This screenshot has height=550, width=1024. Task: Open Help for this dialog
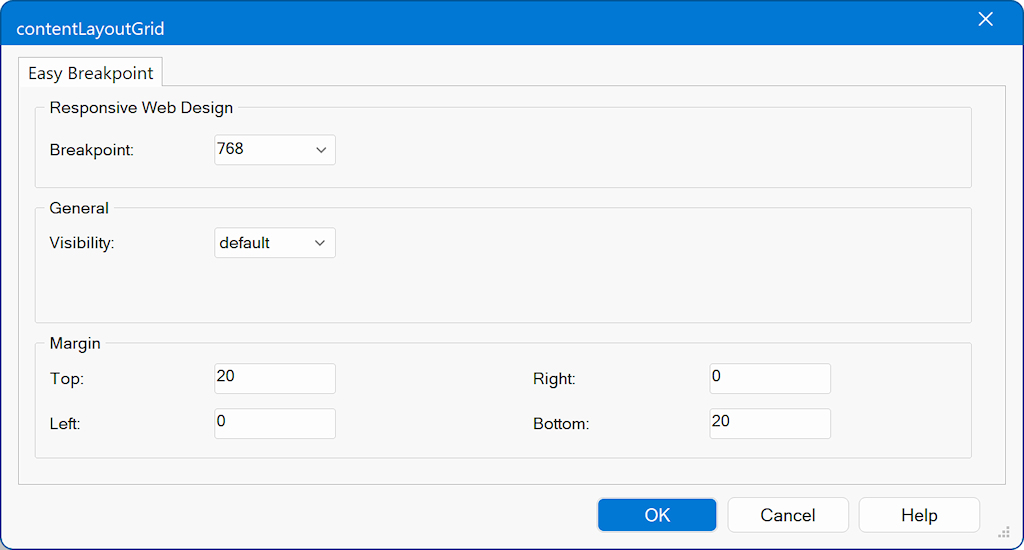click(919, 515)
